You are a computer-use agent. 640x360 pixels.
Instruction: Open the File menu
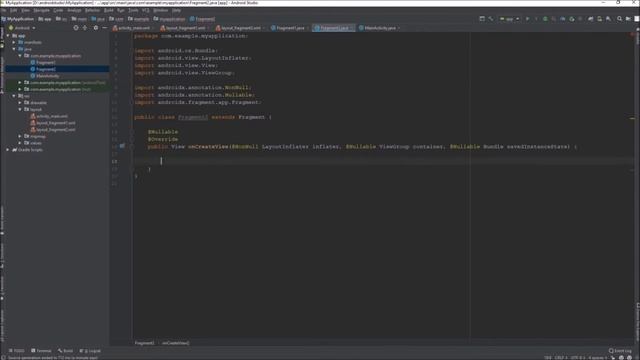[x=4, y=10]
